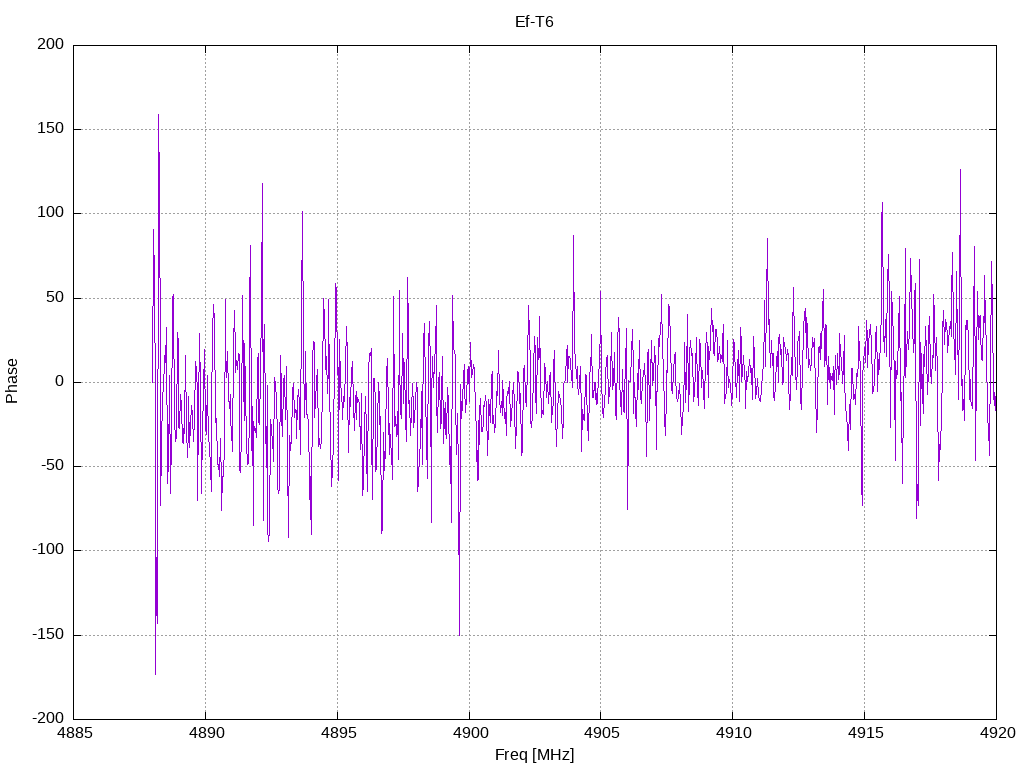Click the y-axis tick label 50

click(x=55, y=297)
